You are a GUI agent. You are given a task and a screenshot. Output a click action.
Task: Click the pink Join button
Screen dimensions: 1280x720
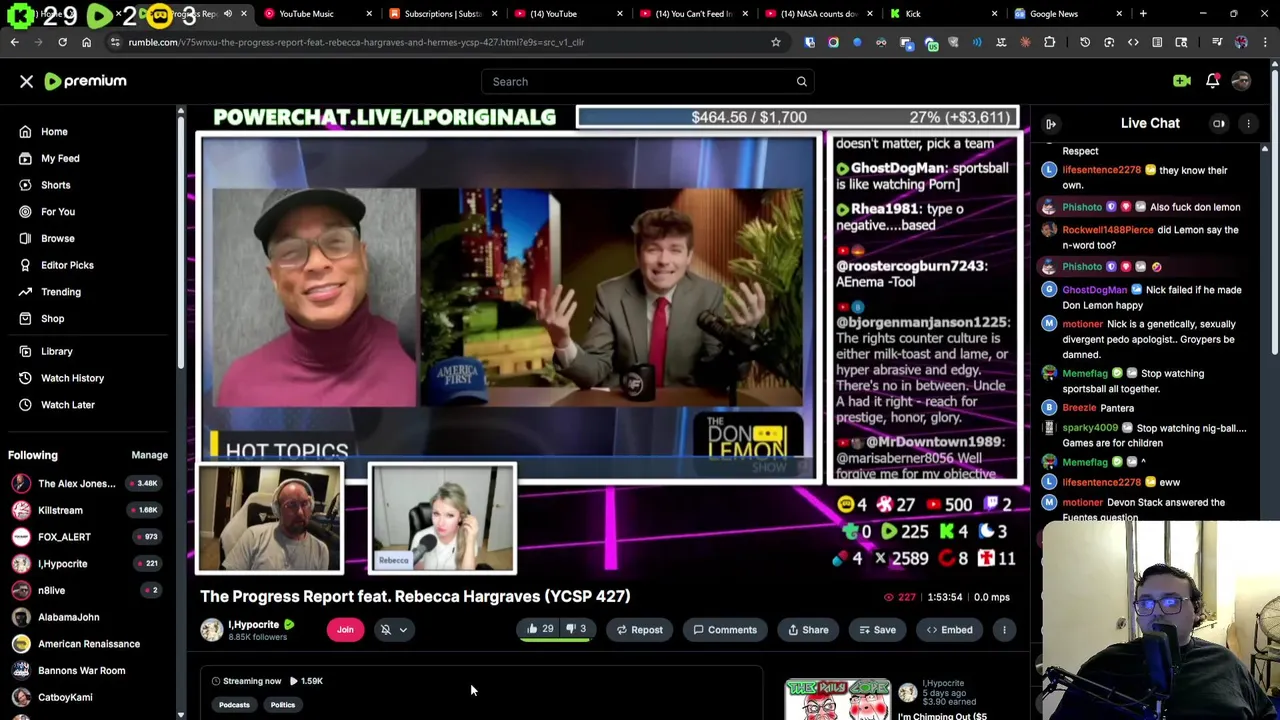pyautogui.click(x=345, y=629)
